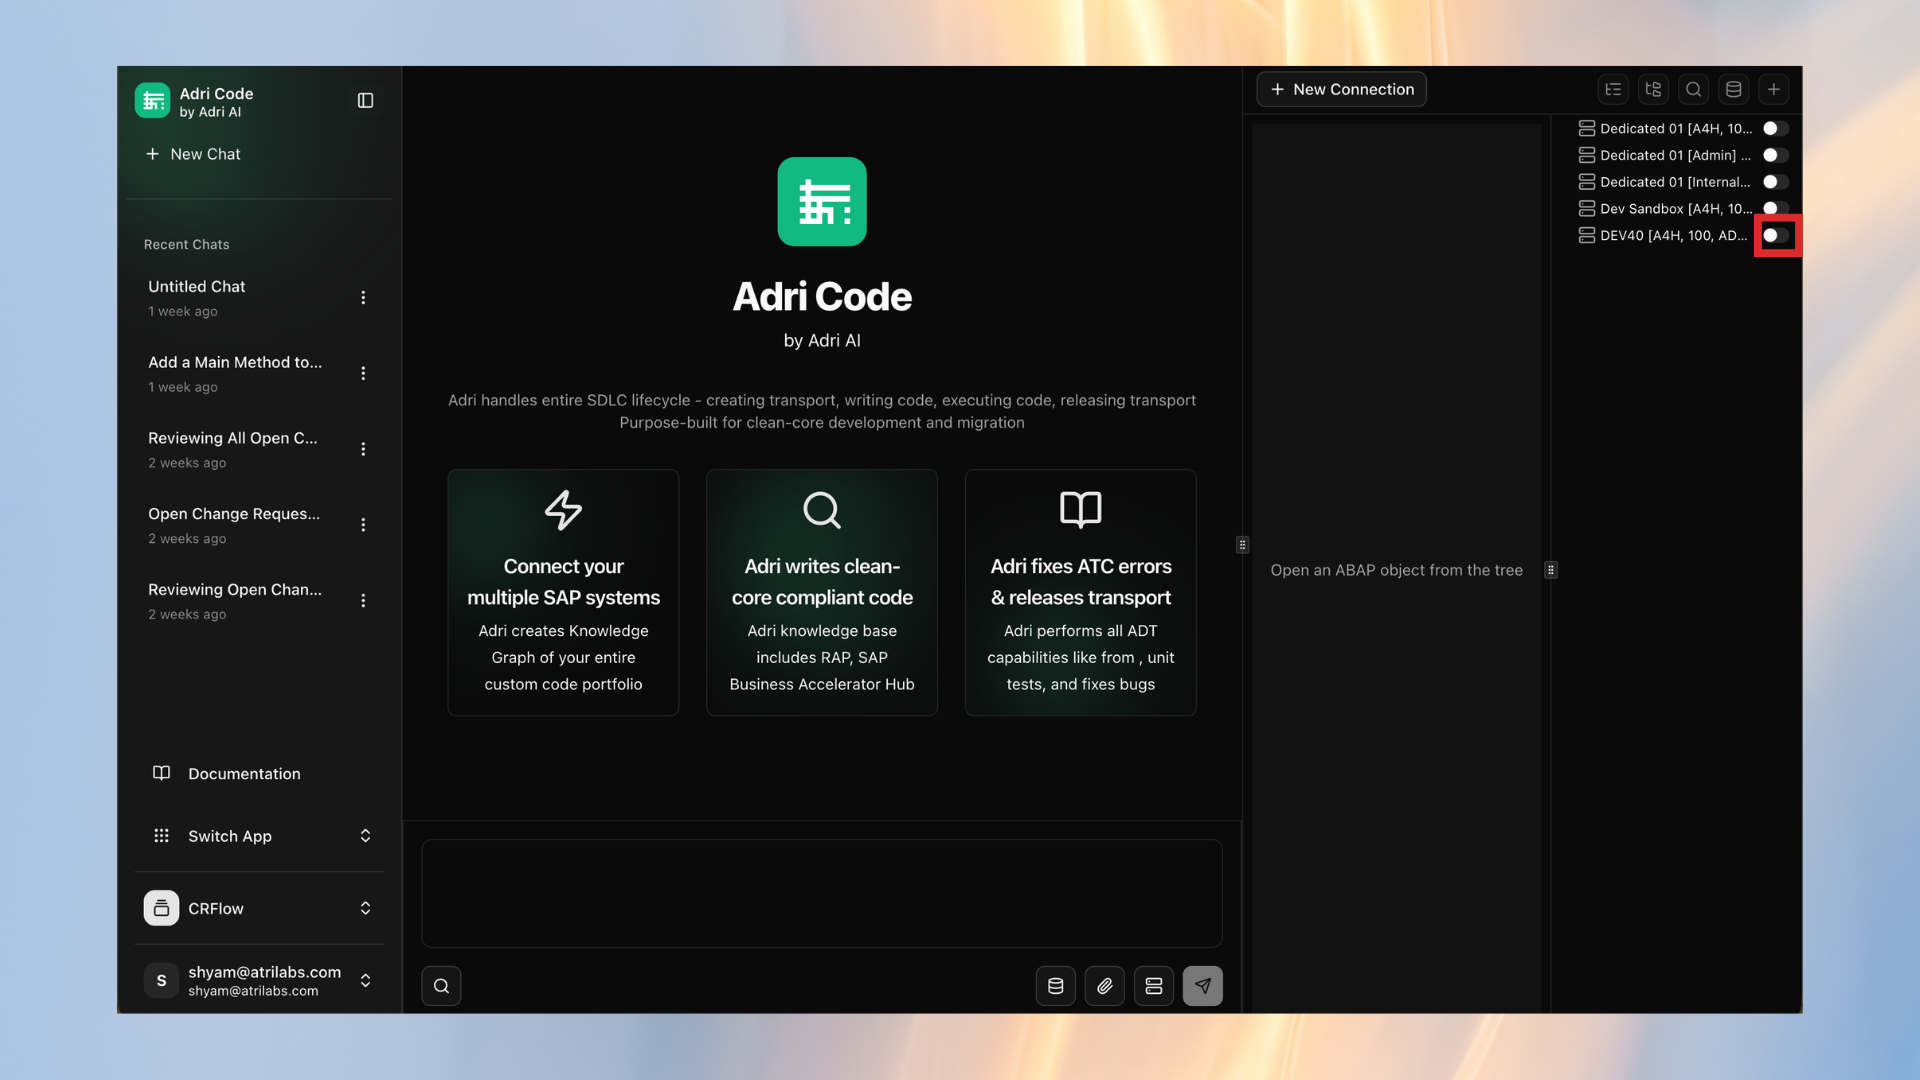Enable the Dedicated 01 [Admin] connection toggle

point(1775,155)
